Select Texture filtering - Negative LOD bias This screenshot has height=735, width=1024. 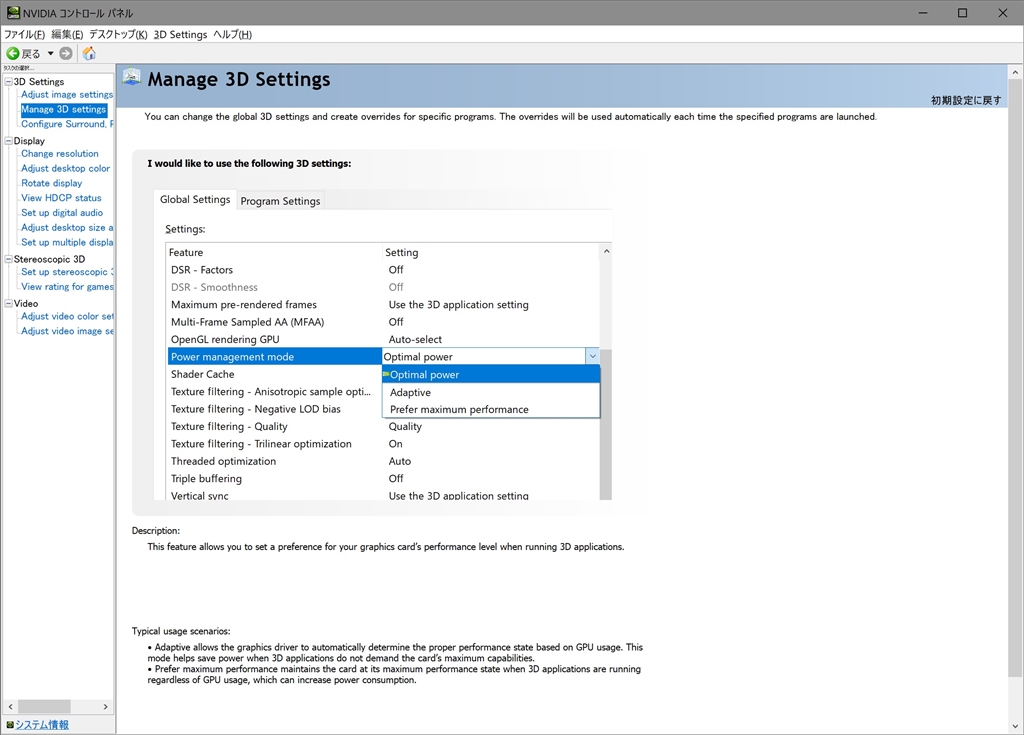tap(274, 409)
